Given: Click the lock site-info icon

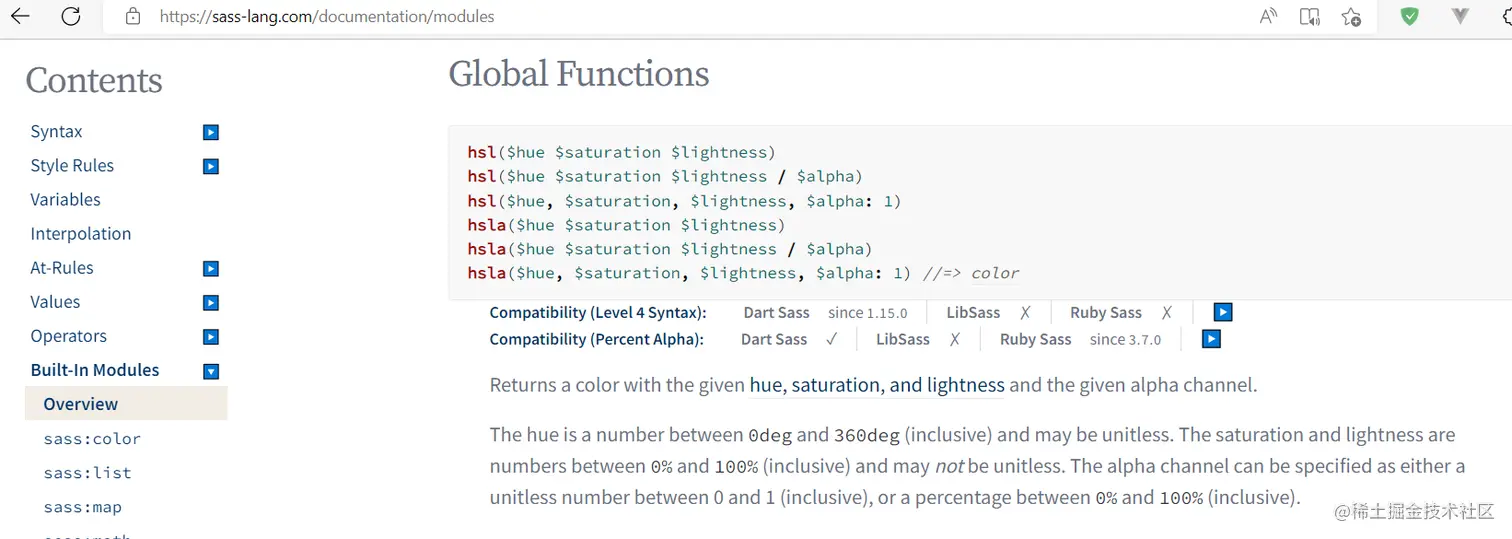Looking at the screenshot, I should click(133, 16).
